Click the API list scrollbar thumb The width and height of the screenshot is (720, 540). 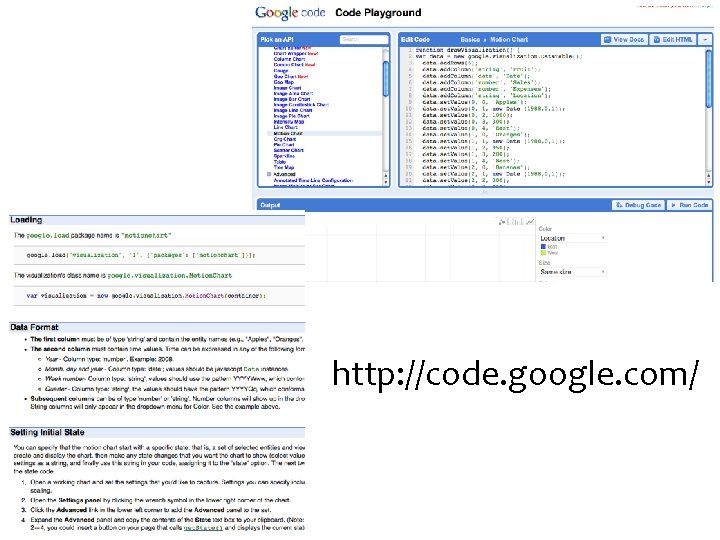pos(386,78)
